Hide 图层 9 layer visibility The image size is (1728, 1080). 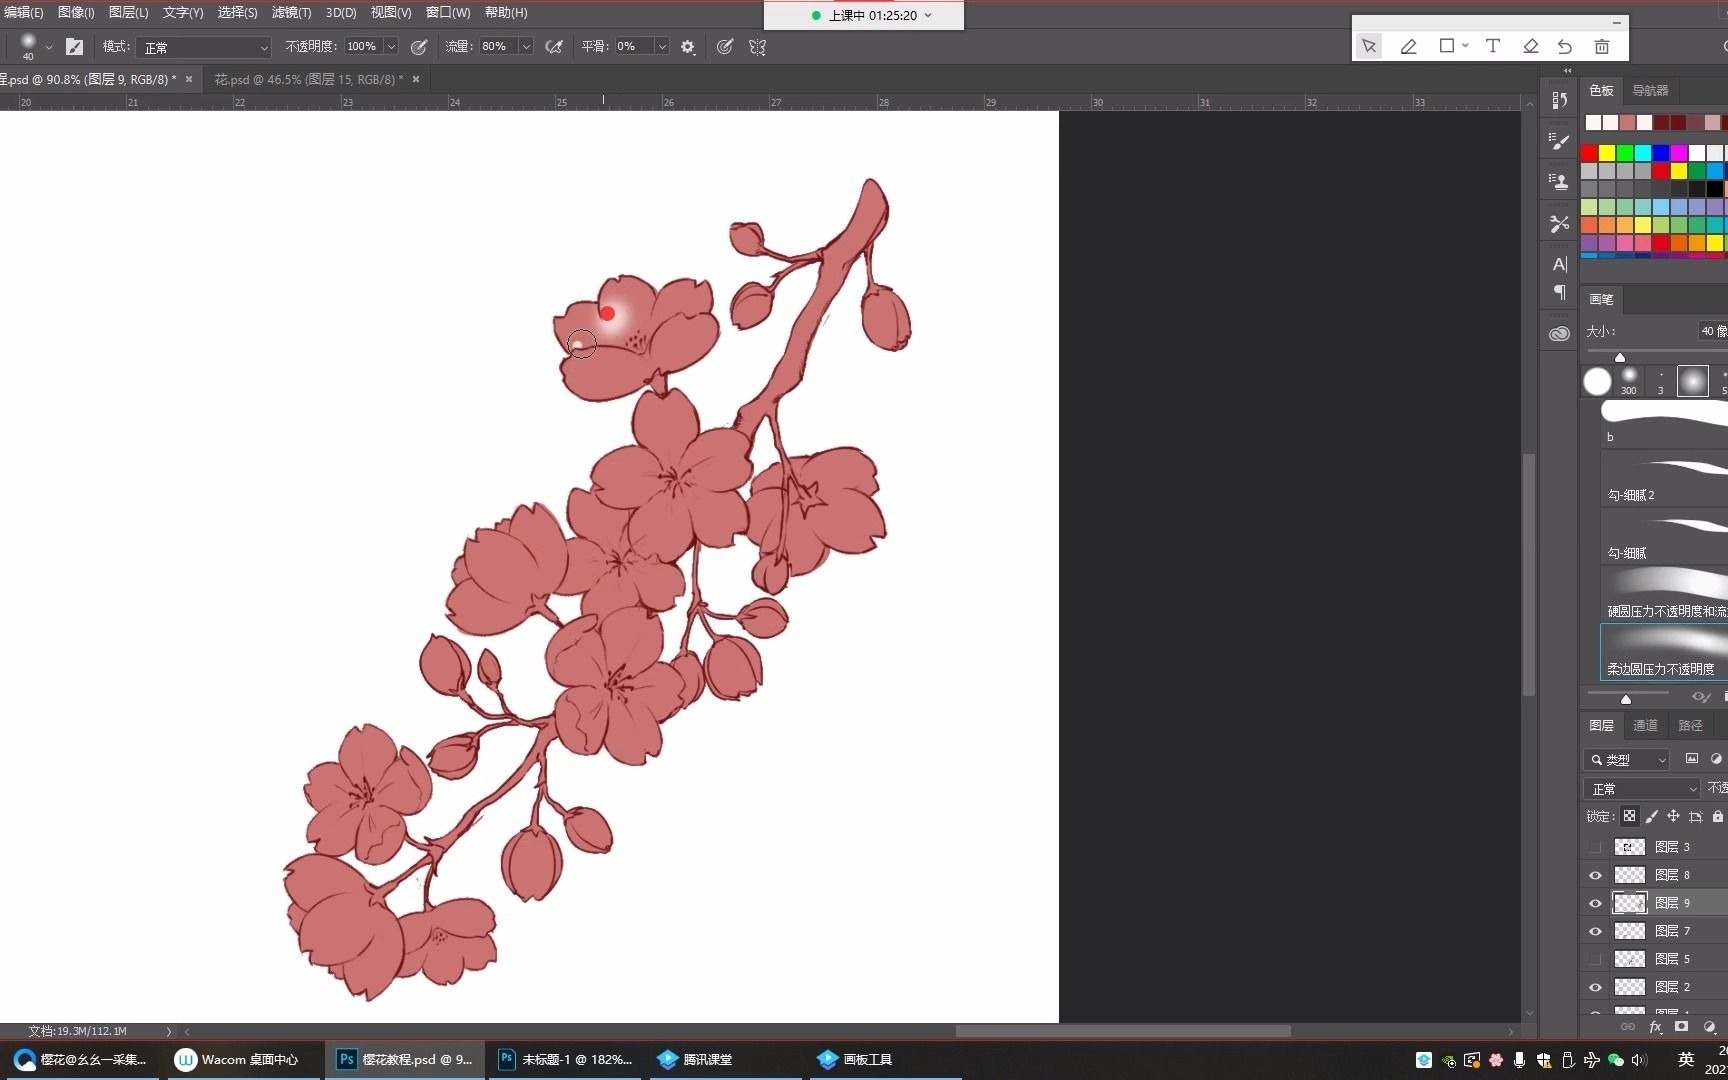click(x=1595, y=903)
